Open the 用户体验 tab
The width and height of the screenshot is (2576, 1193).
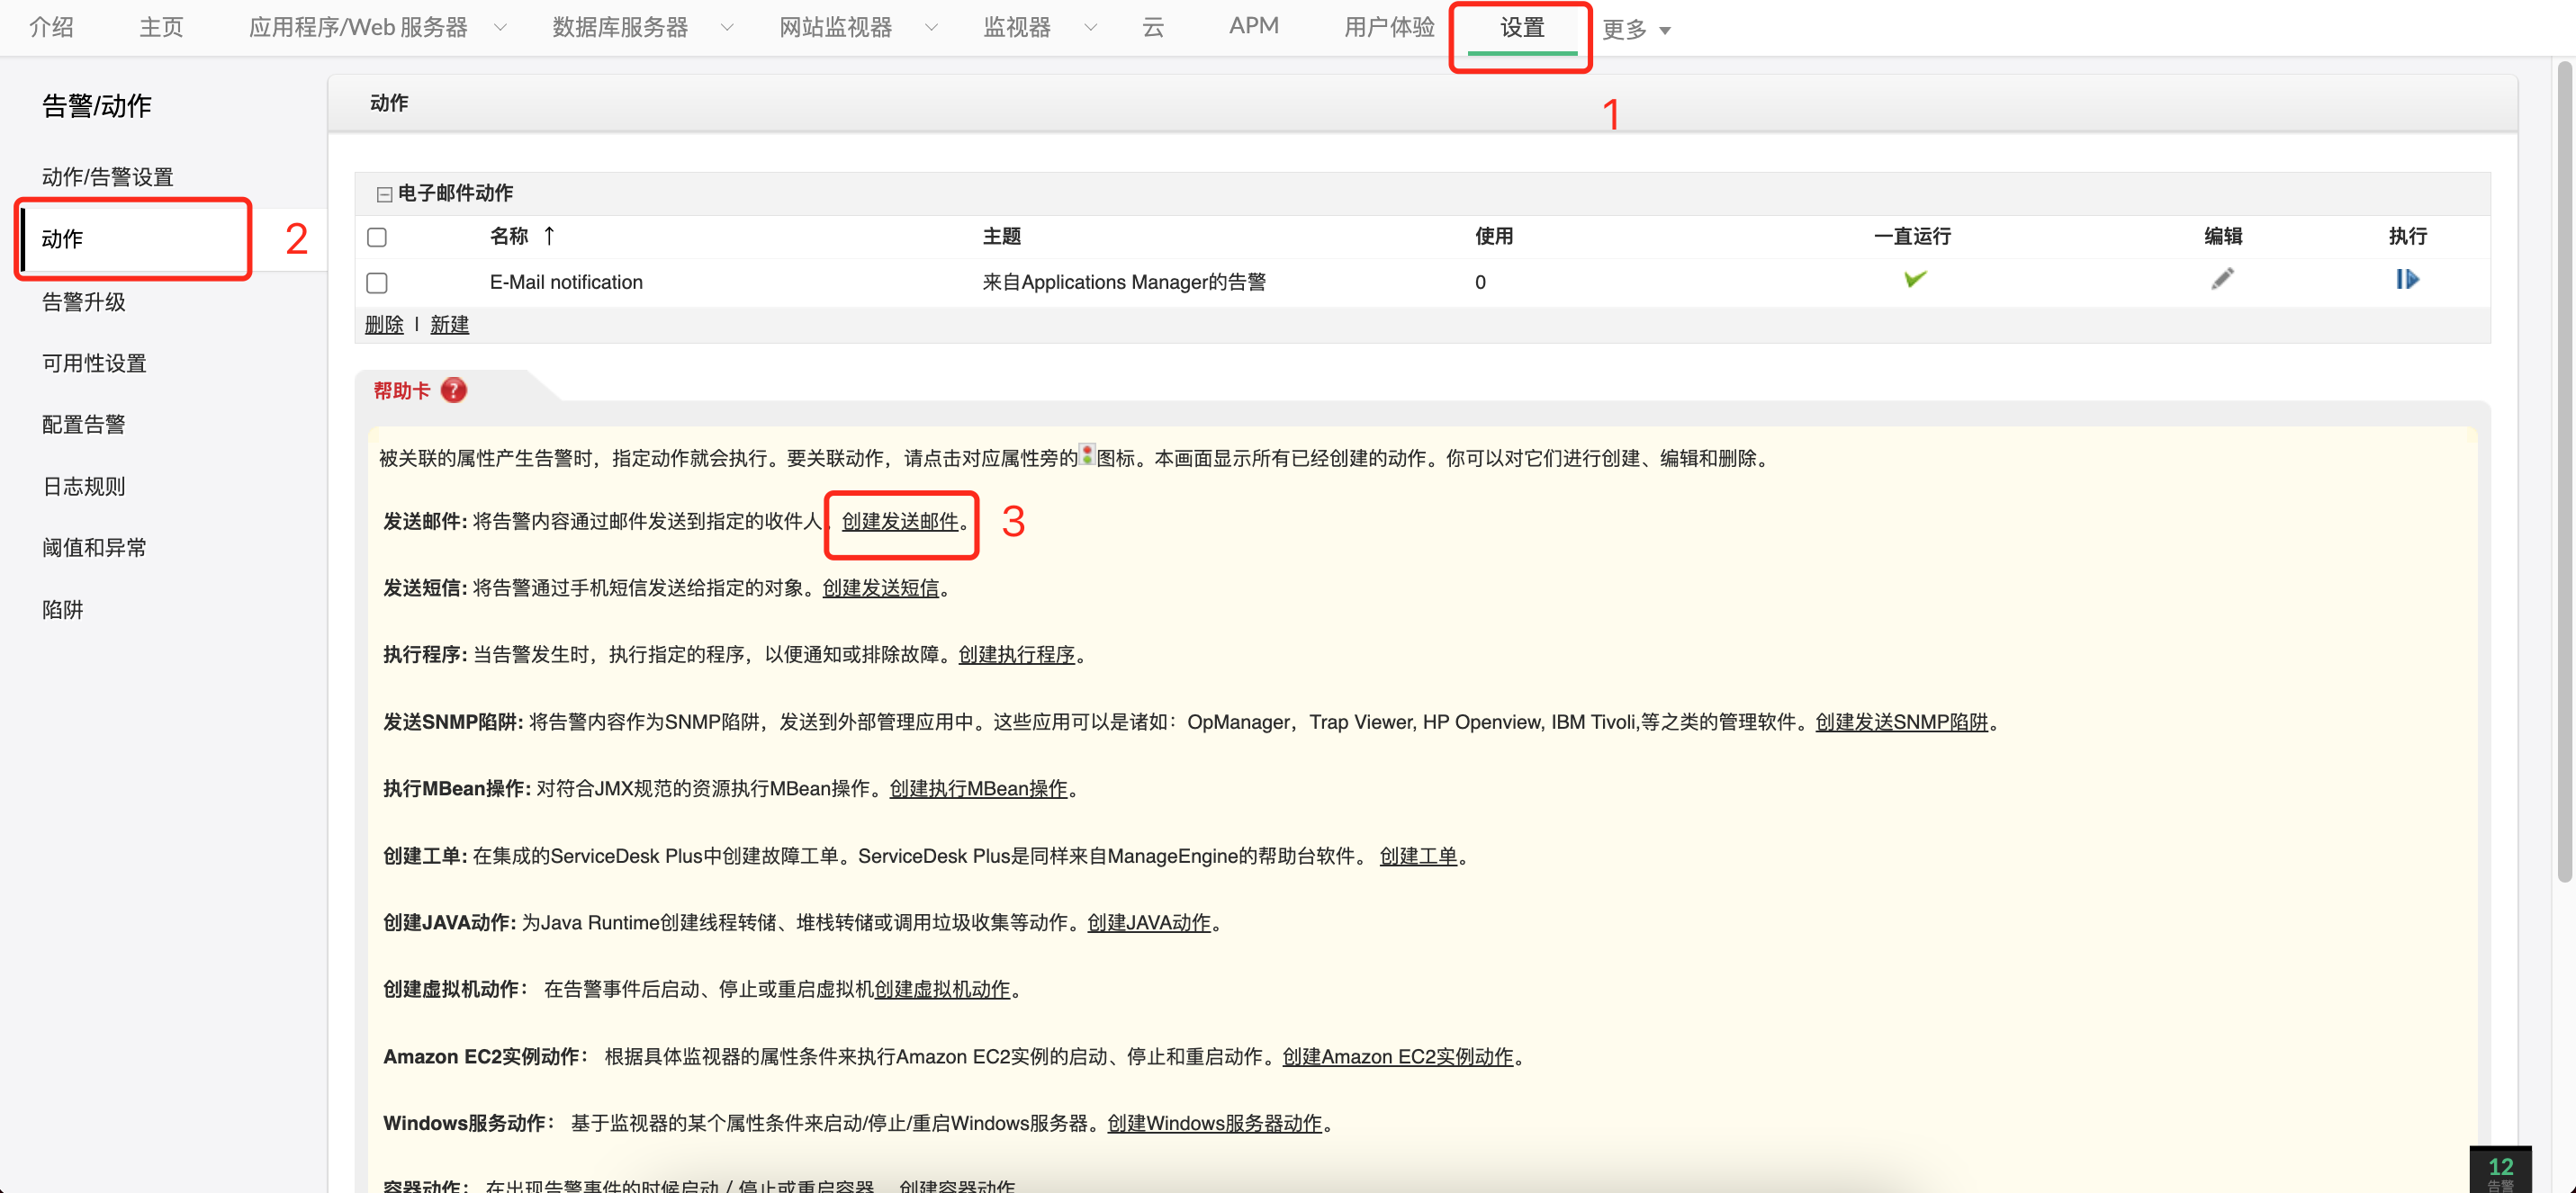[1389, 27]
